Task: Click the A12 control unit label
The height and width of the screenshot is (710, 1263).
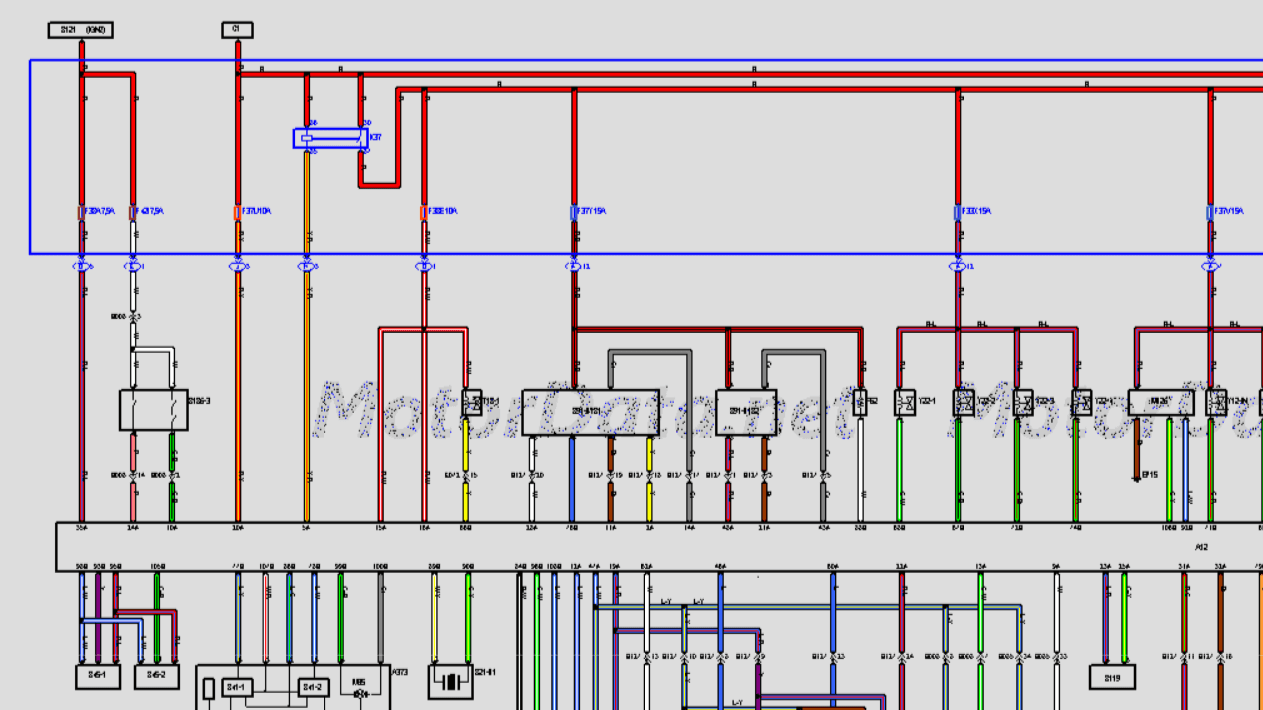Action: 1201,546
